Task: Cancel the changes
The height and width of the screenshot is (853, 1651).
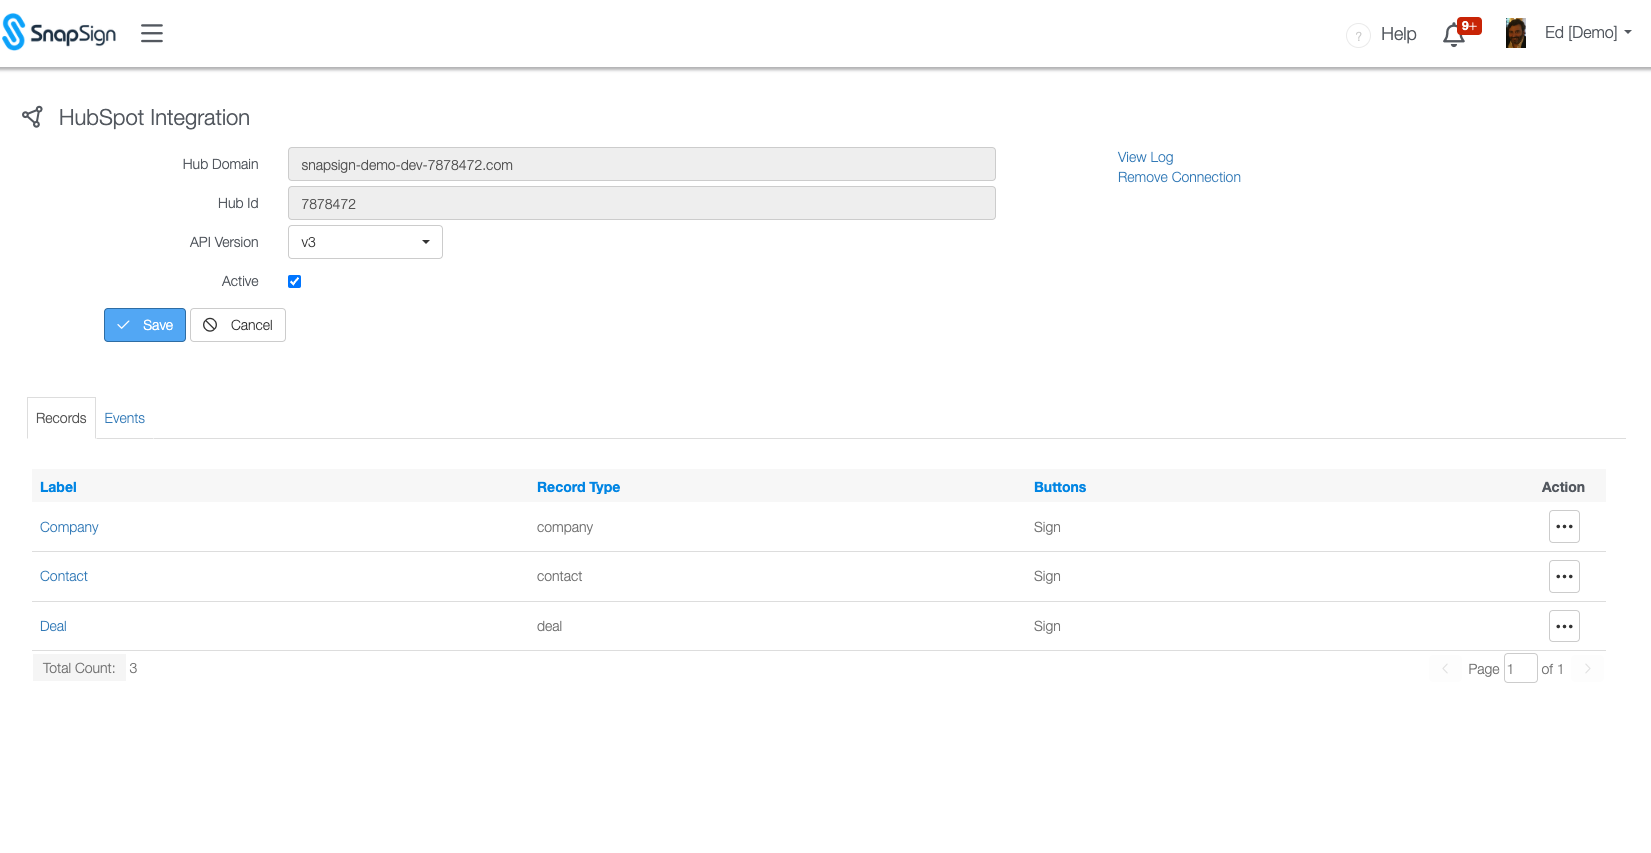Action: (238, 325)
